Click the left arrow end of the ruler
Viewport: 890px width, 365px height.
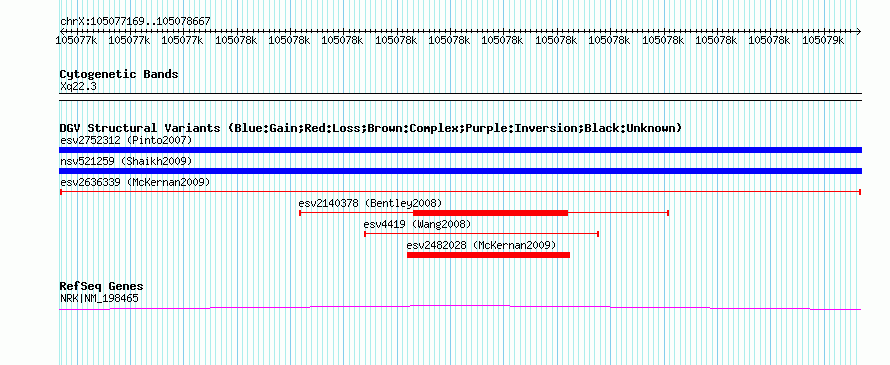coord(62,31)
